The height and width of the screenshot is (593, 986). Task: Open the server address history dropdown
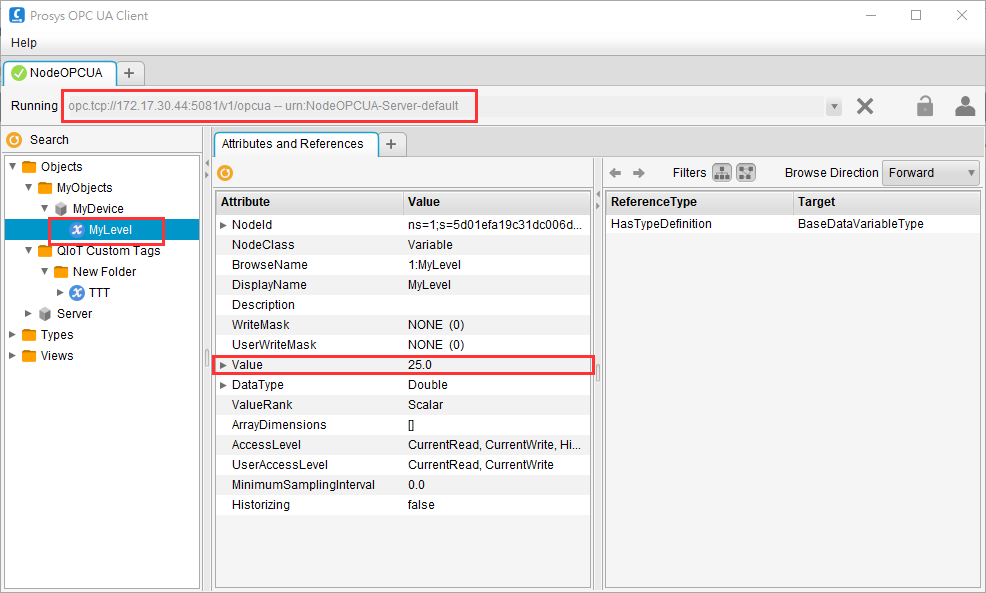click(834, 106)
